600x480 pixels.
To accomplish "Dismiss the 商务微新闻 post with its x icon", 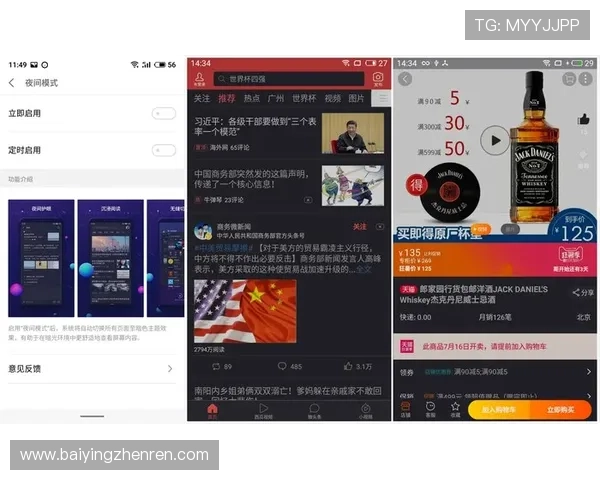I will point(380,227).
